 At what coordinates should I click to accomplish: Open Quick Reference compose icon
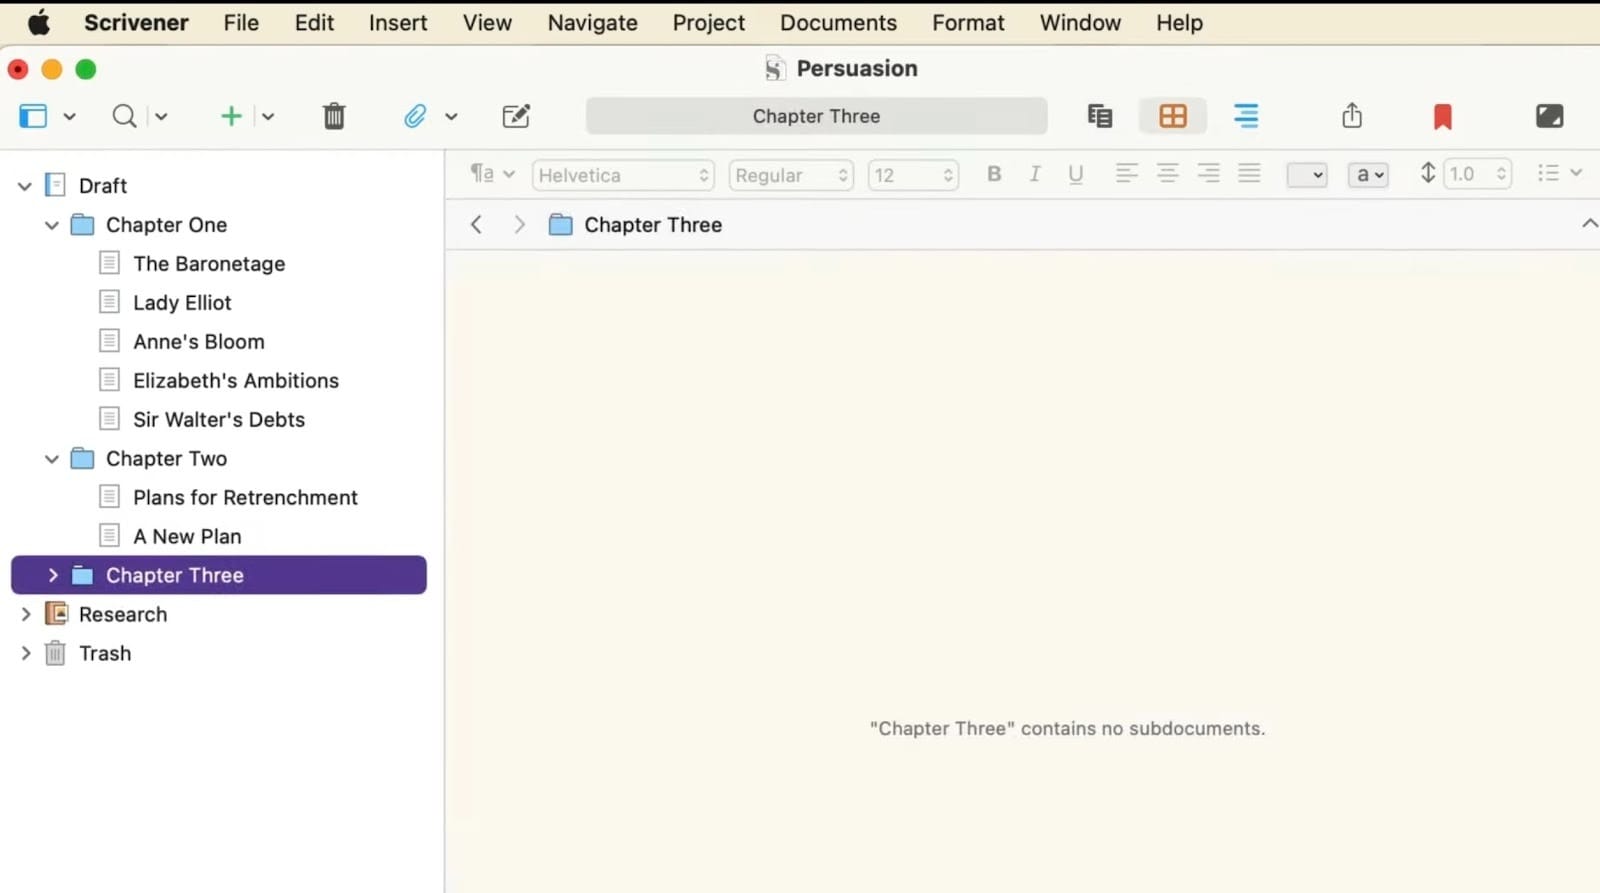pyautogui.click(x=516, y=116)
